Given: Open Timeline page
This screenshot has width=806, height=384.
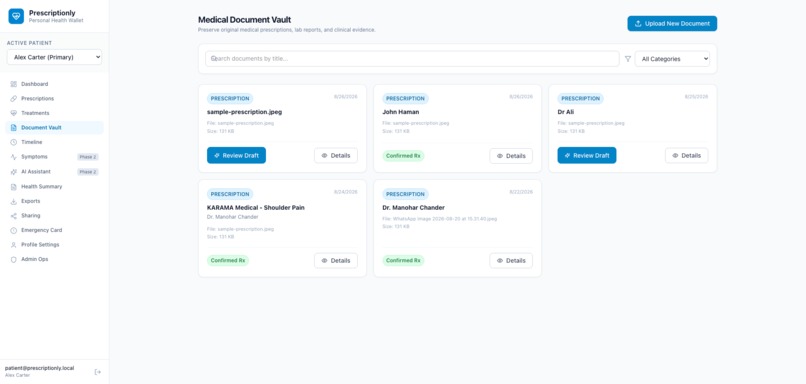Looking at the screenshot, I should 54,142.
